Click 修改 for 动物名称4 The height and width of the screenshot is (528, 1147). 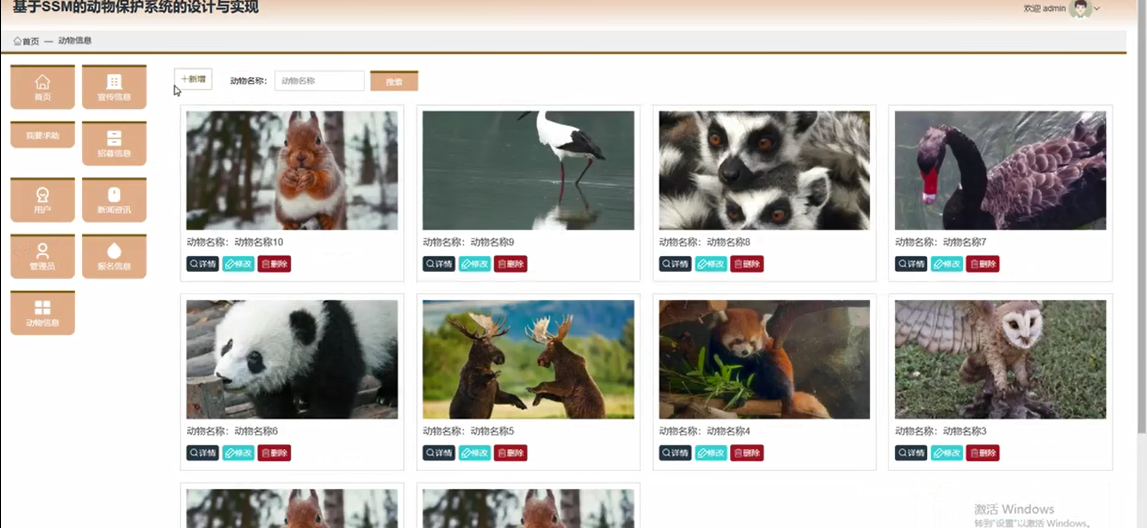(x=711, y=453)
